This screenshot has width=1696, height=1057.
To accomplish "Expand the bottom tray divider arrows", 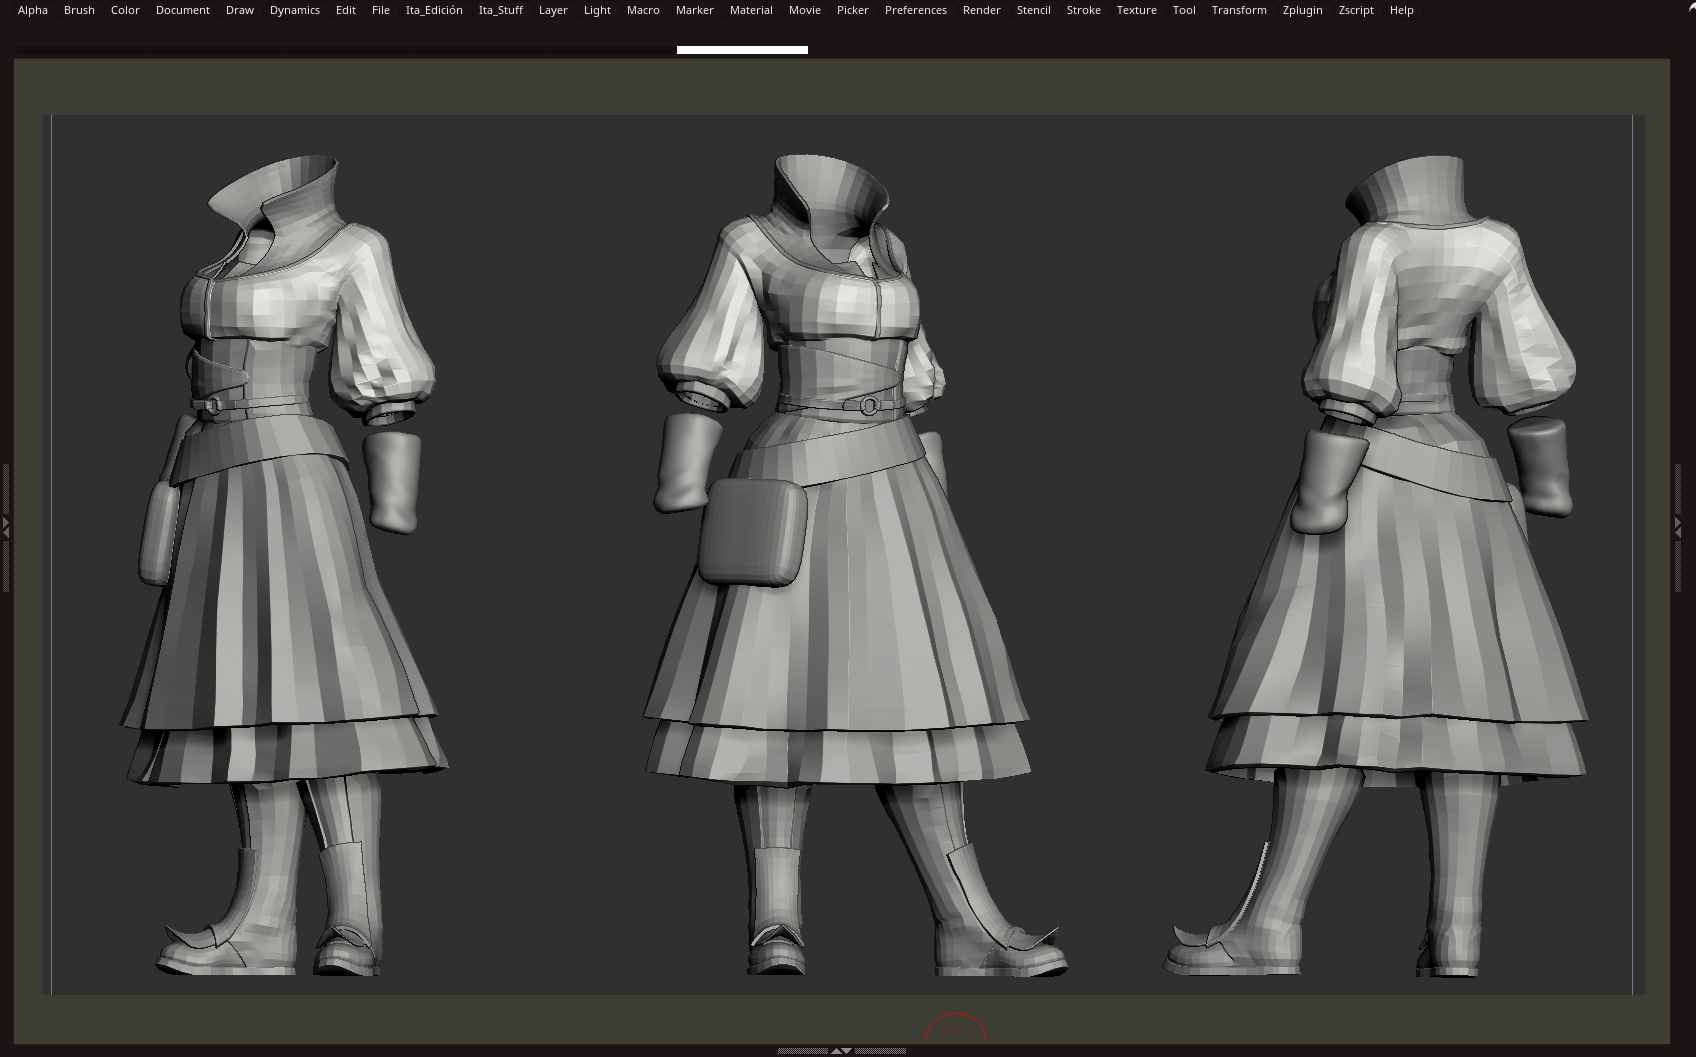I will click(841, 1051).
